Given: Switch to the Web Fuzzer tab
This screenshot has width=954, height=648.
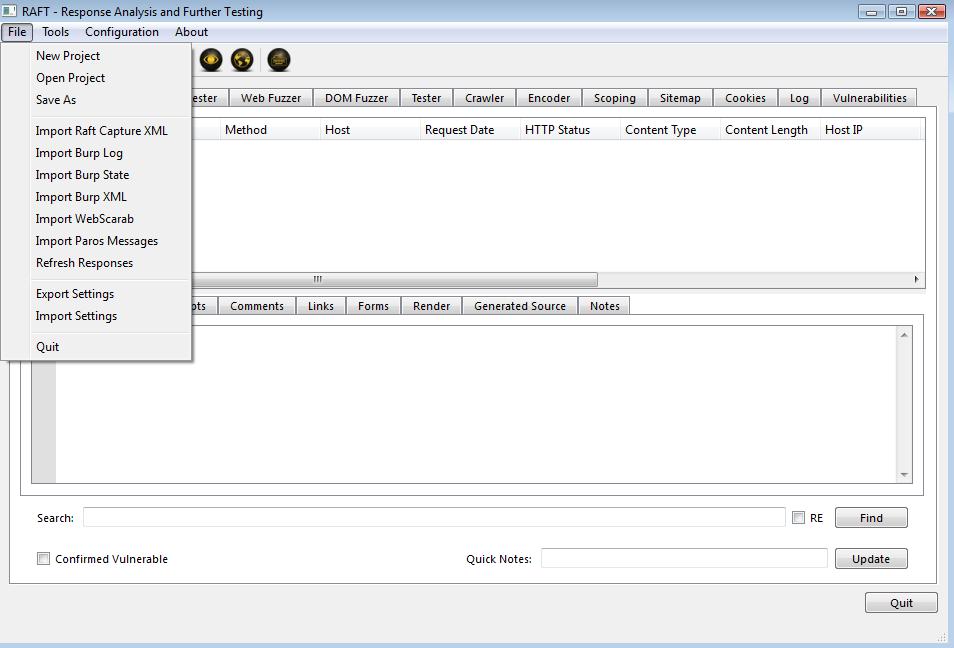Looking at the screenshot, I should [271, 98].
